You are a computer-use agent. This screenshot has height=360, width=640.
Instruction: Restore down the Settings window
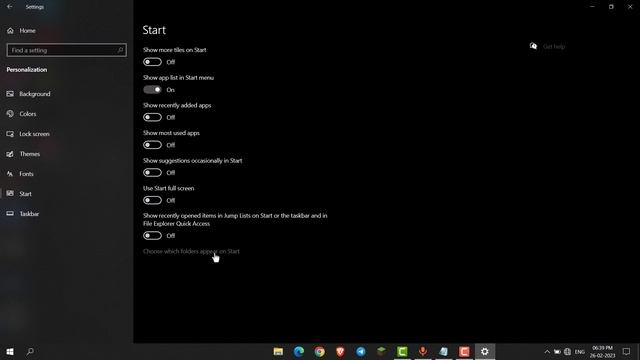[x=611, y=7]
